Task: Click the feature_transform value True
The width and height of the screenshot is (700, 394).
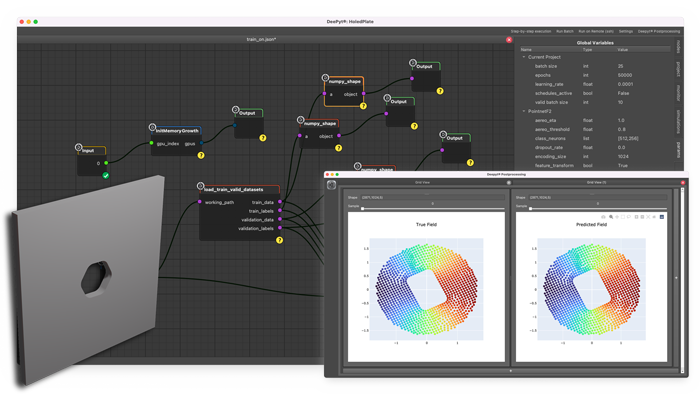Action: click(x=623, y=166)
